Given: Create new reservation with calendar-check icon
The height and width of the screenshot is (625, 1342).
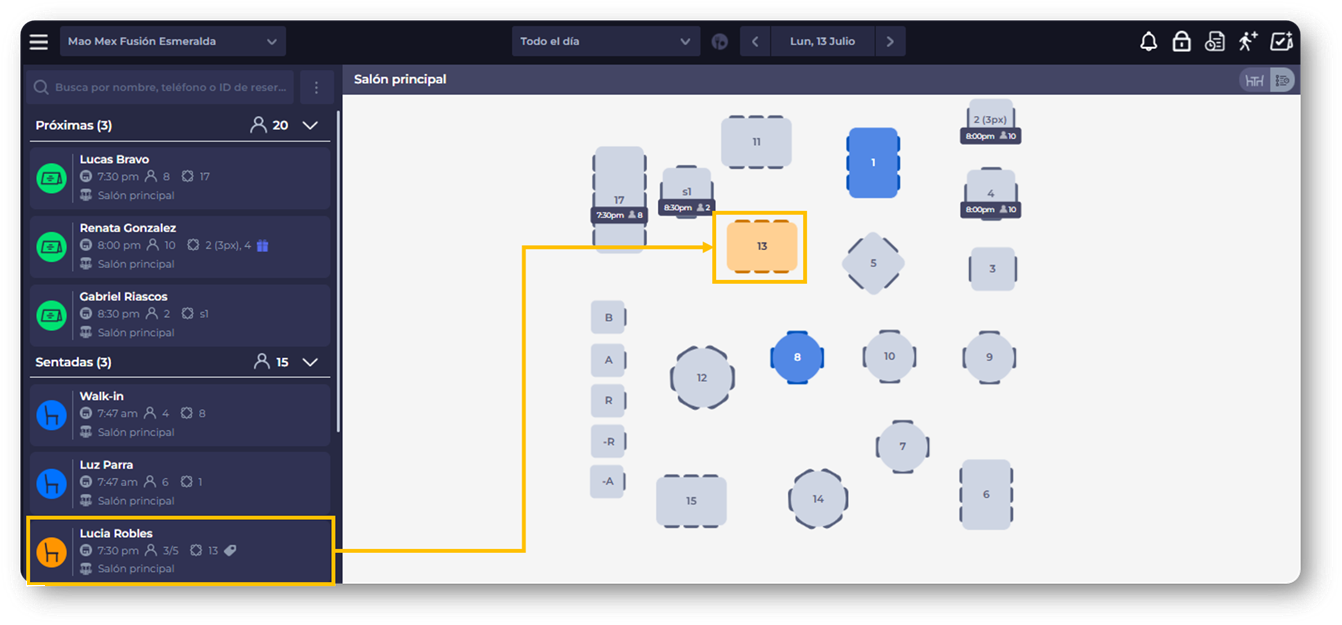Looking at the screenshot, I should point(1282,42).
